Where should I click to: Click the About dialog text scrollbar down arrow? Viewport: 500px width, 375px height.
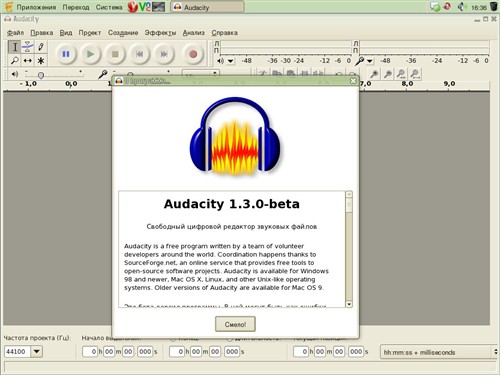pyautogui.click(x=349, y=304)
